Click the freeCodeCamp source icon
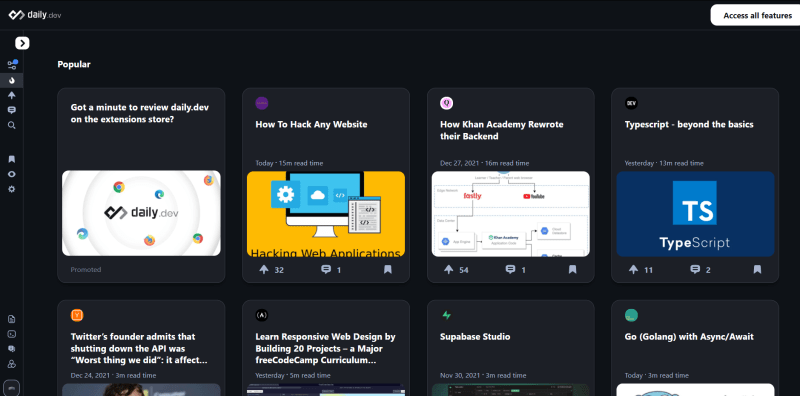This screenshot has width=800, height=396. pyautogui.click(x=262, y=315)
